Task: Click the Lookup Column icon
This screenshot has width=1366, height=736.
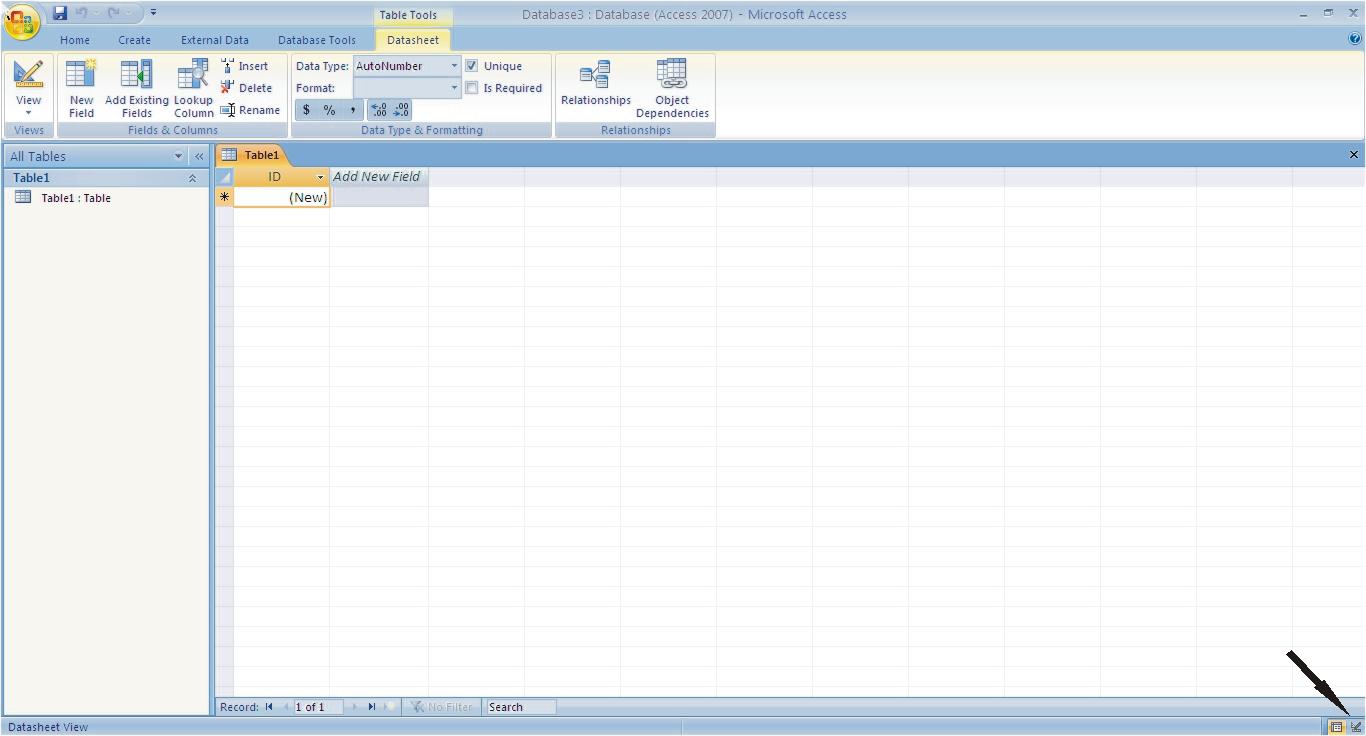Action: 193,75
